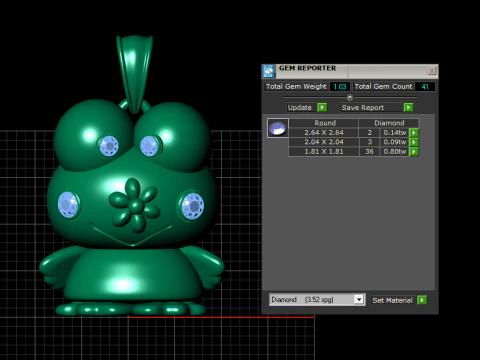The width and height of the screenshot is (480, 360).
Task: Open the Diamond material dropdown arrow
Action: [359, 300]
